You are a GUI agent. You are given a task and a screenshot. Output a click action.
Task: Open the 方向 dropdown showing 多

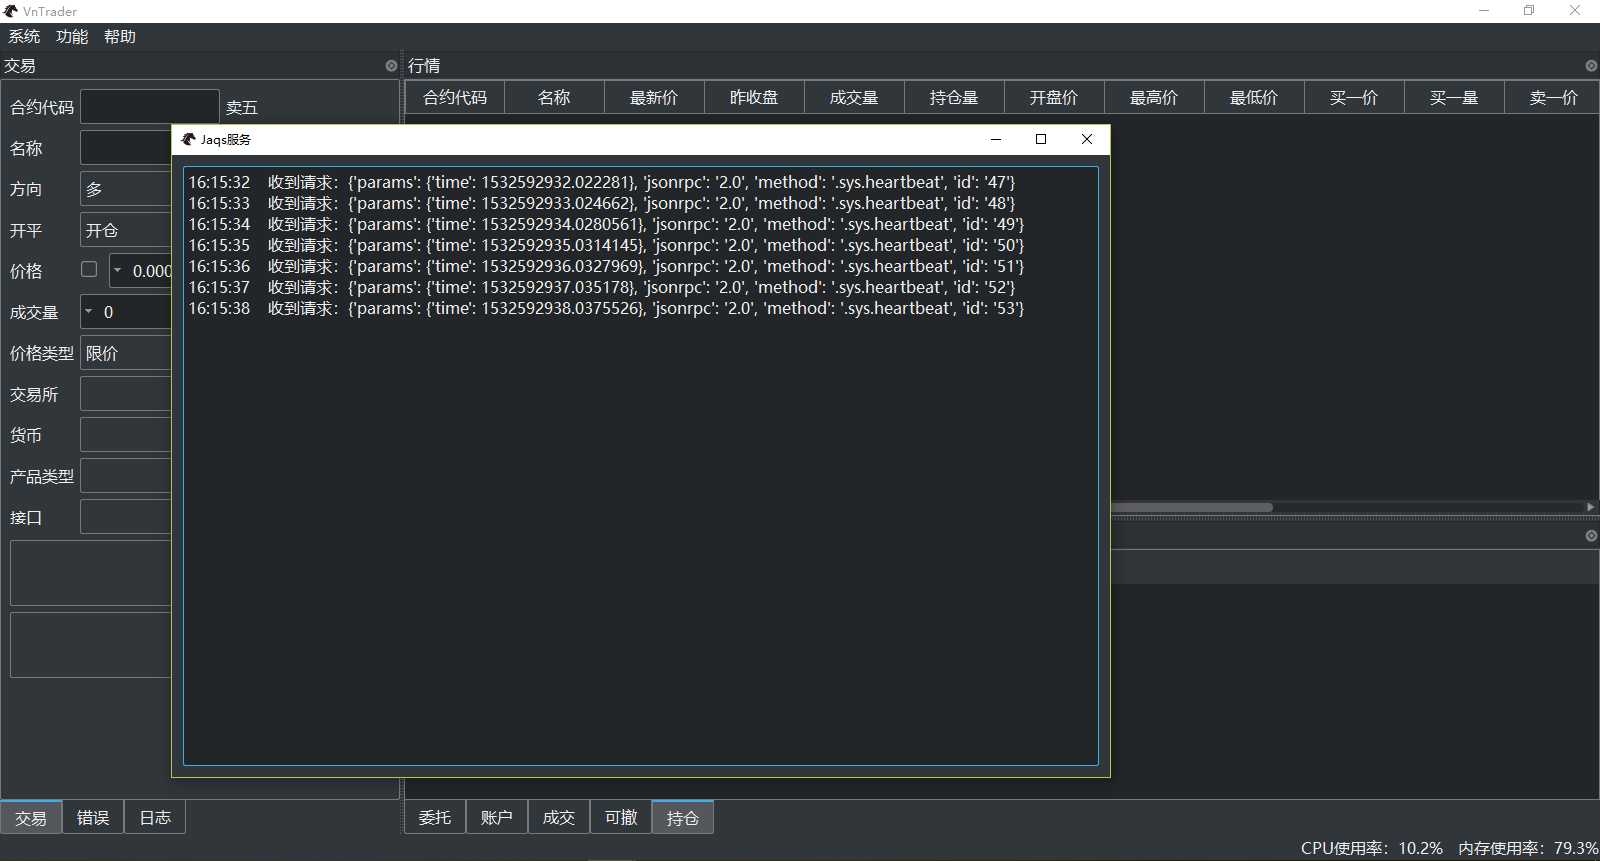click(x=126, y=189)
